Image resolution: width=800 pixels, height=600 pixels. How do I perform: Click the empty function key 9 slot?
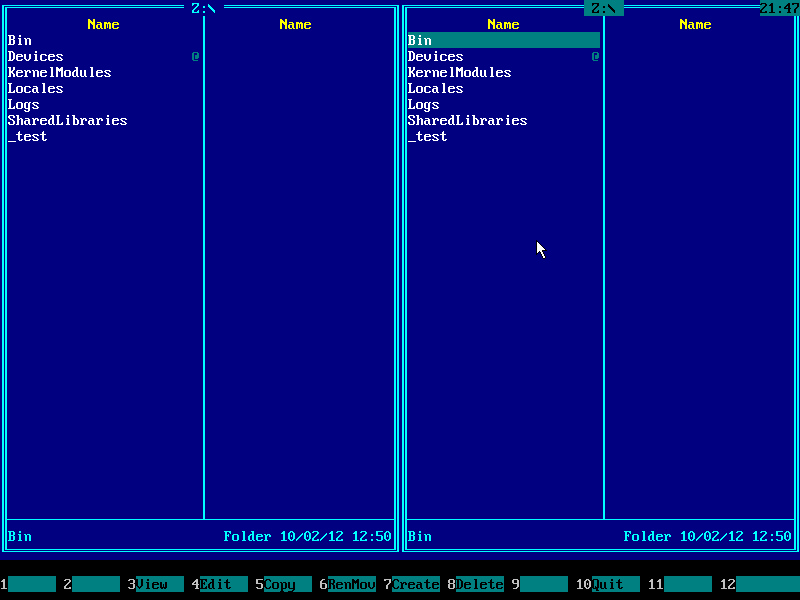coord(540,584)
